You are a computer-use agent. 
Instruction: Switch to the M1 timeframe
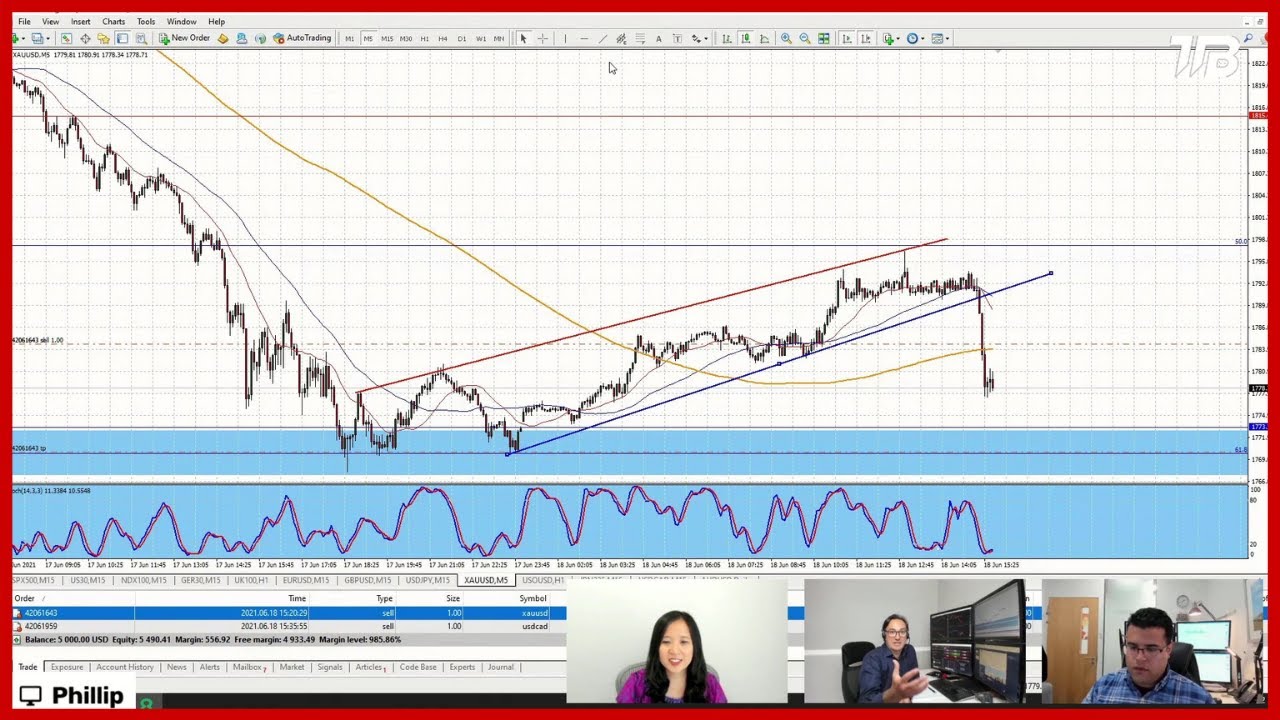click(349, 38)
